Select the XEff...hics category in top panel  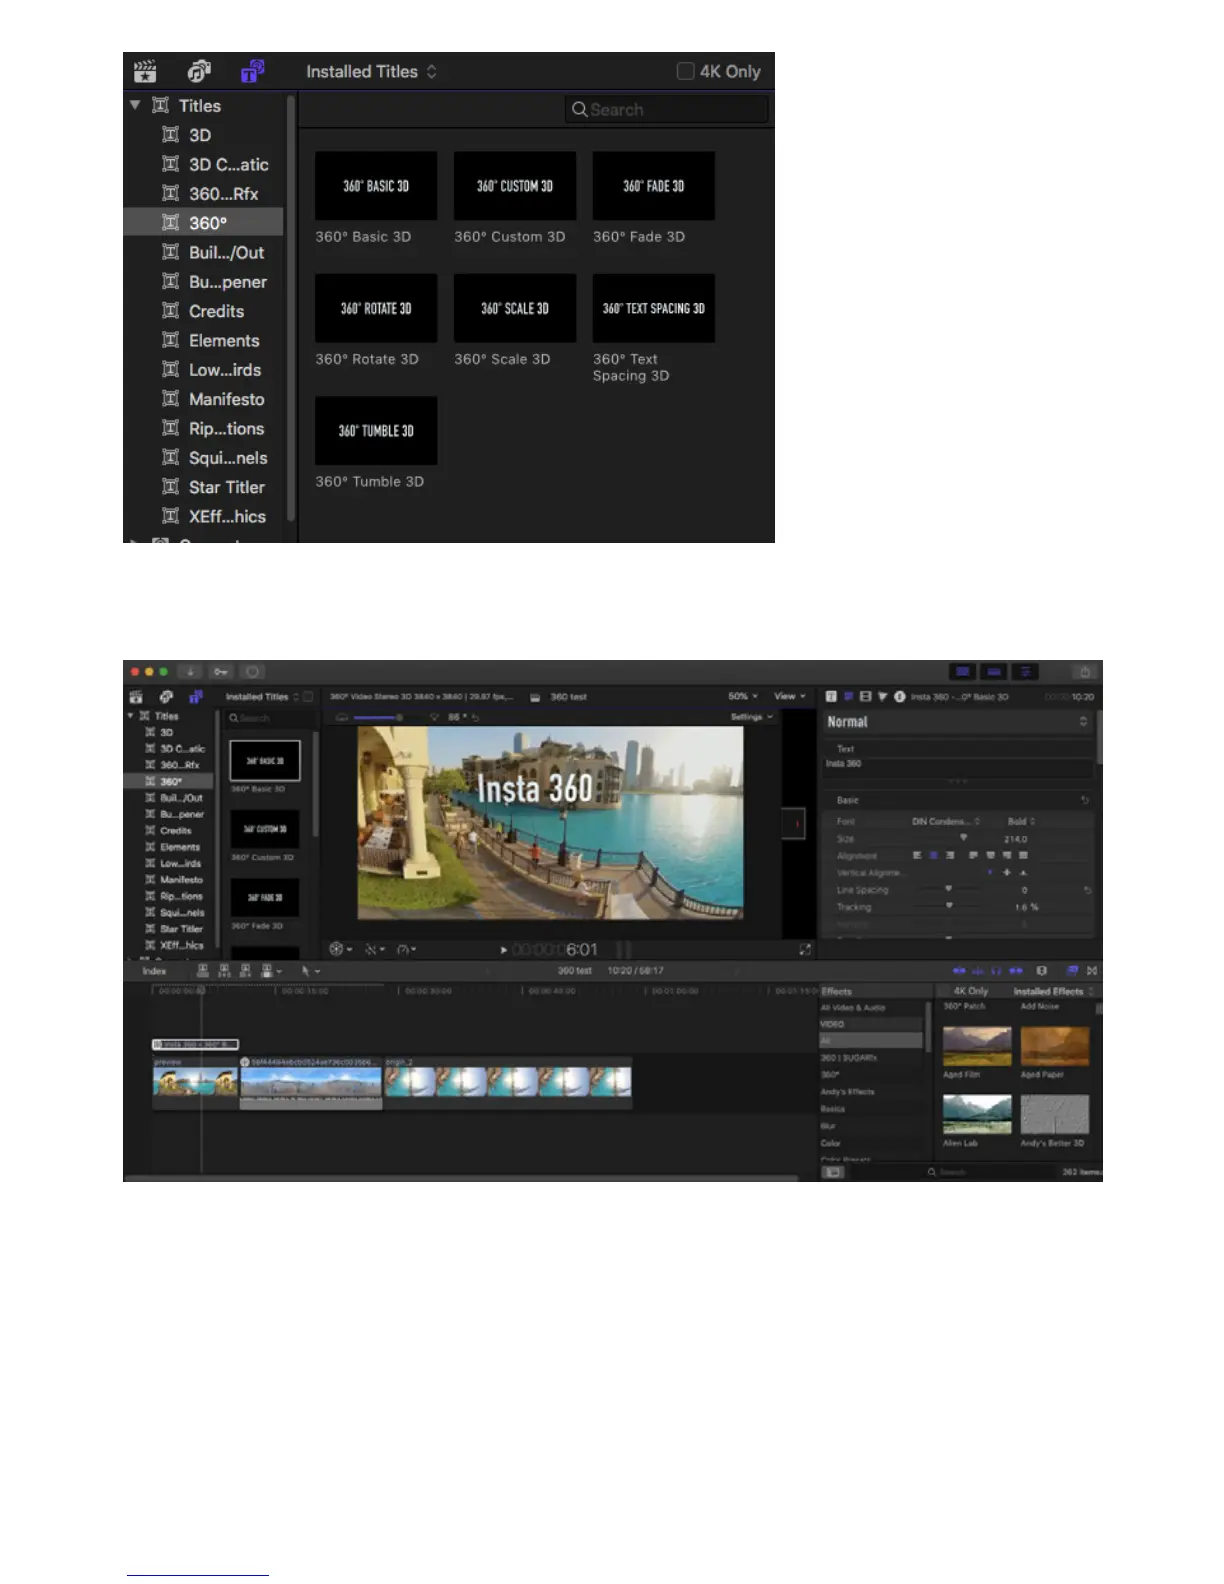203,516
